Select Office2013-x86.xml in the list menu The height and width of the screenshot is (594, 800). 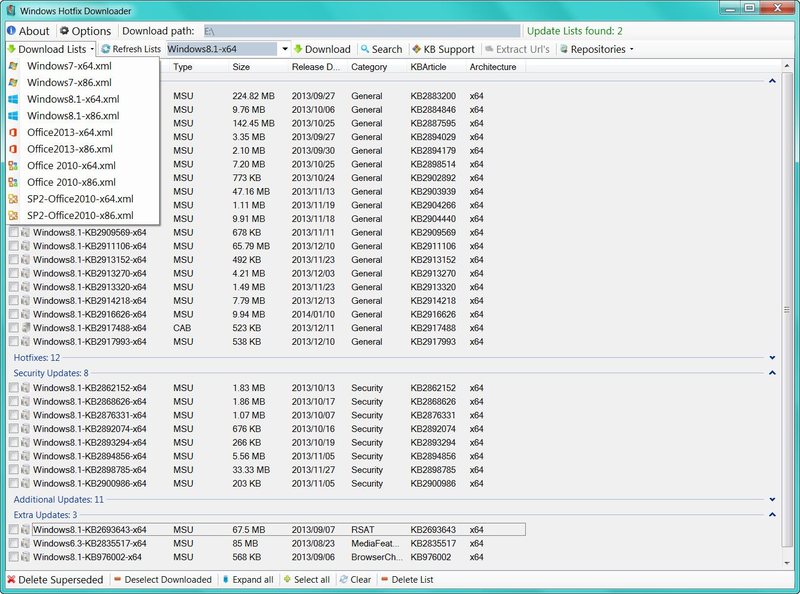pos(83,149)
